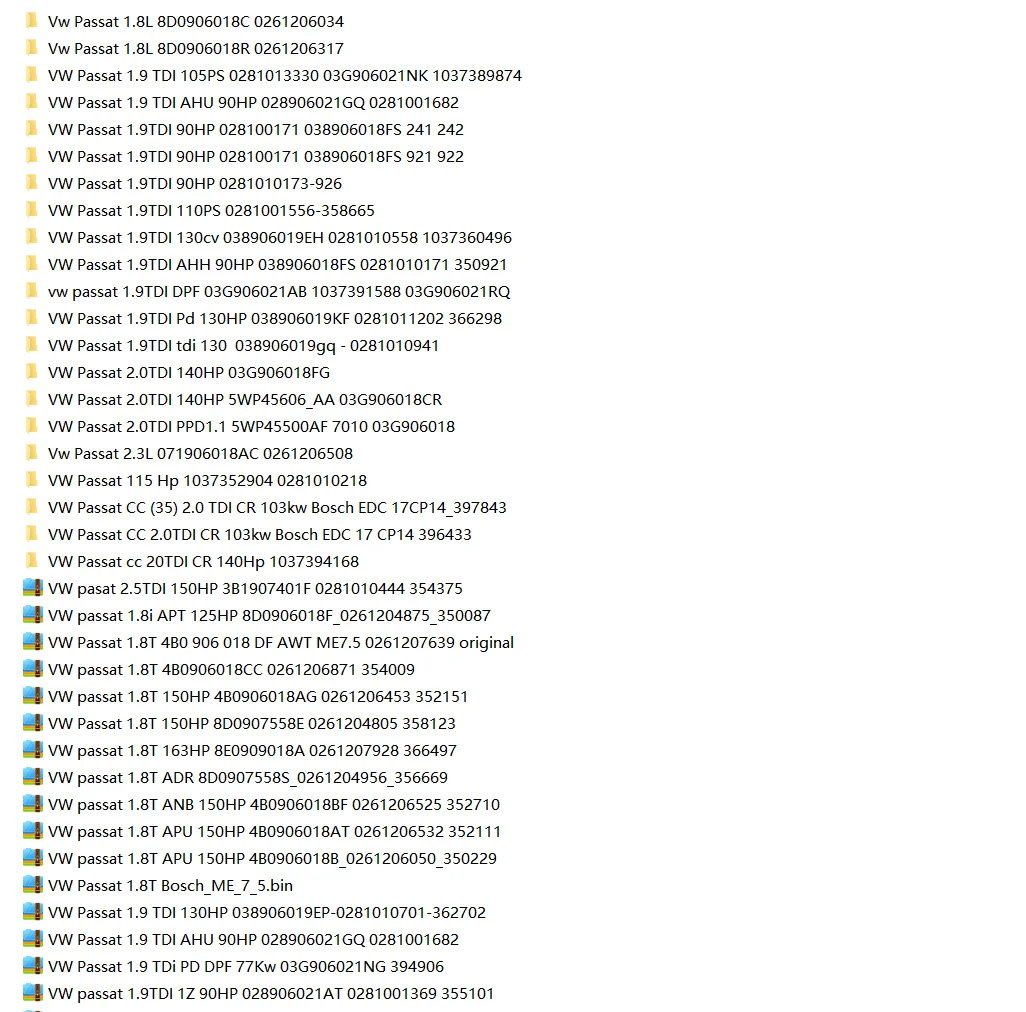The width and height of the screenshot is (1026, 1012).
Task: Select file VW Passat 1.8T 150HP 8D0907558E
Action: pyautogui.click(x=252, y=723)
